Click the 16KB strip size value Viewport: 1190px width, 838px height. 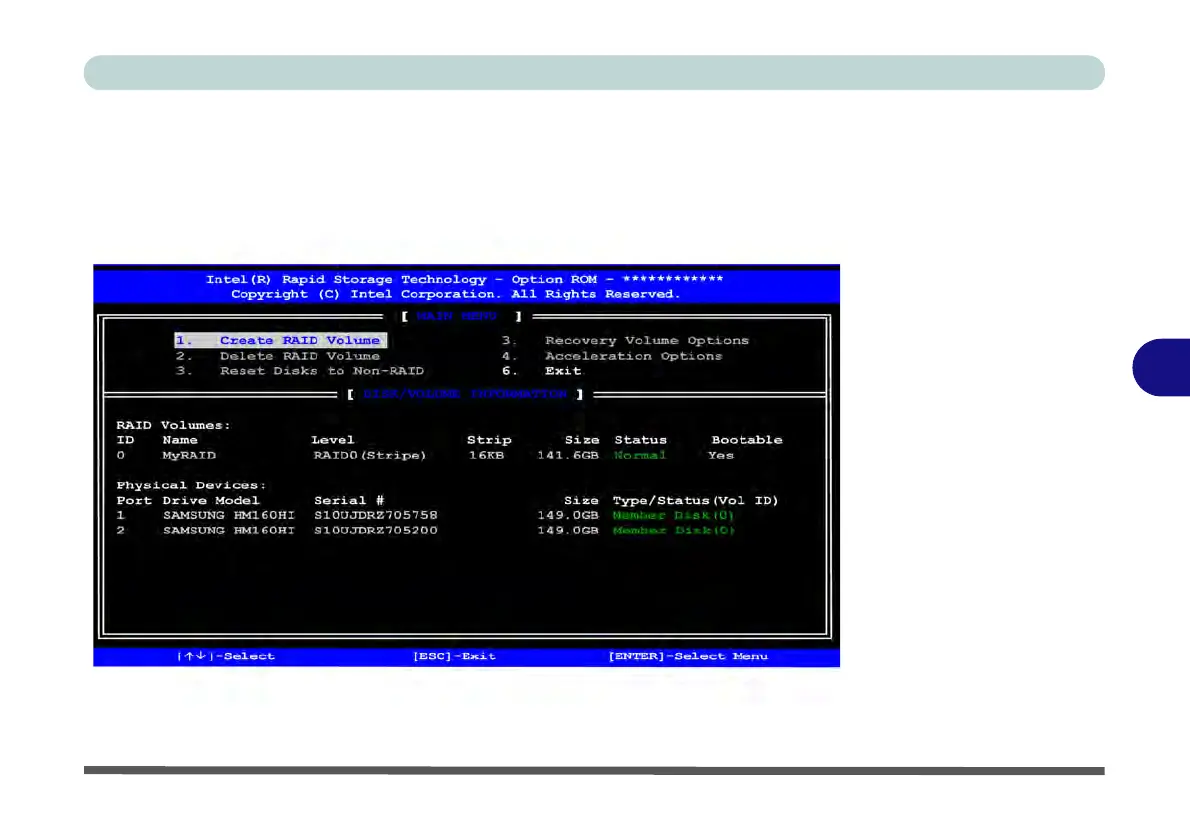pos(487,455)
